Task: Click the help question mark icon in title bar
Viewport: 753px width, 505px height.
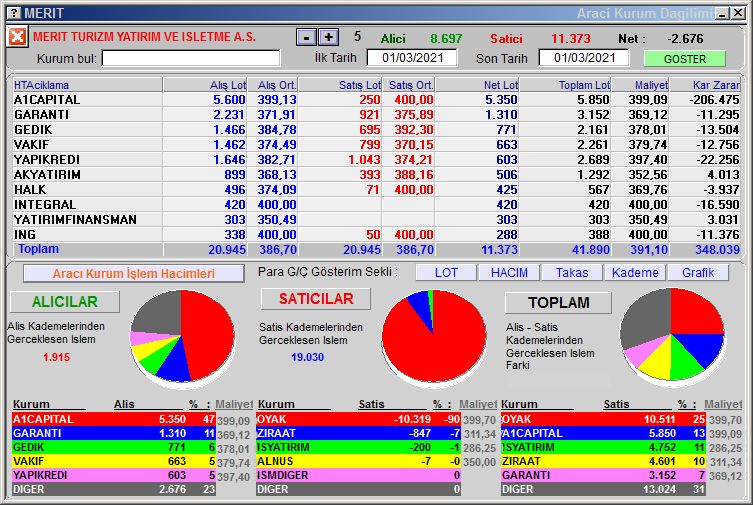Action: pos(15,13)
